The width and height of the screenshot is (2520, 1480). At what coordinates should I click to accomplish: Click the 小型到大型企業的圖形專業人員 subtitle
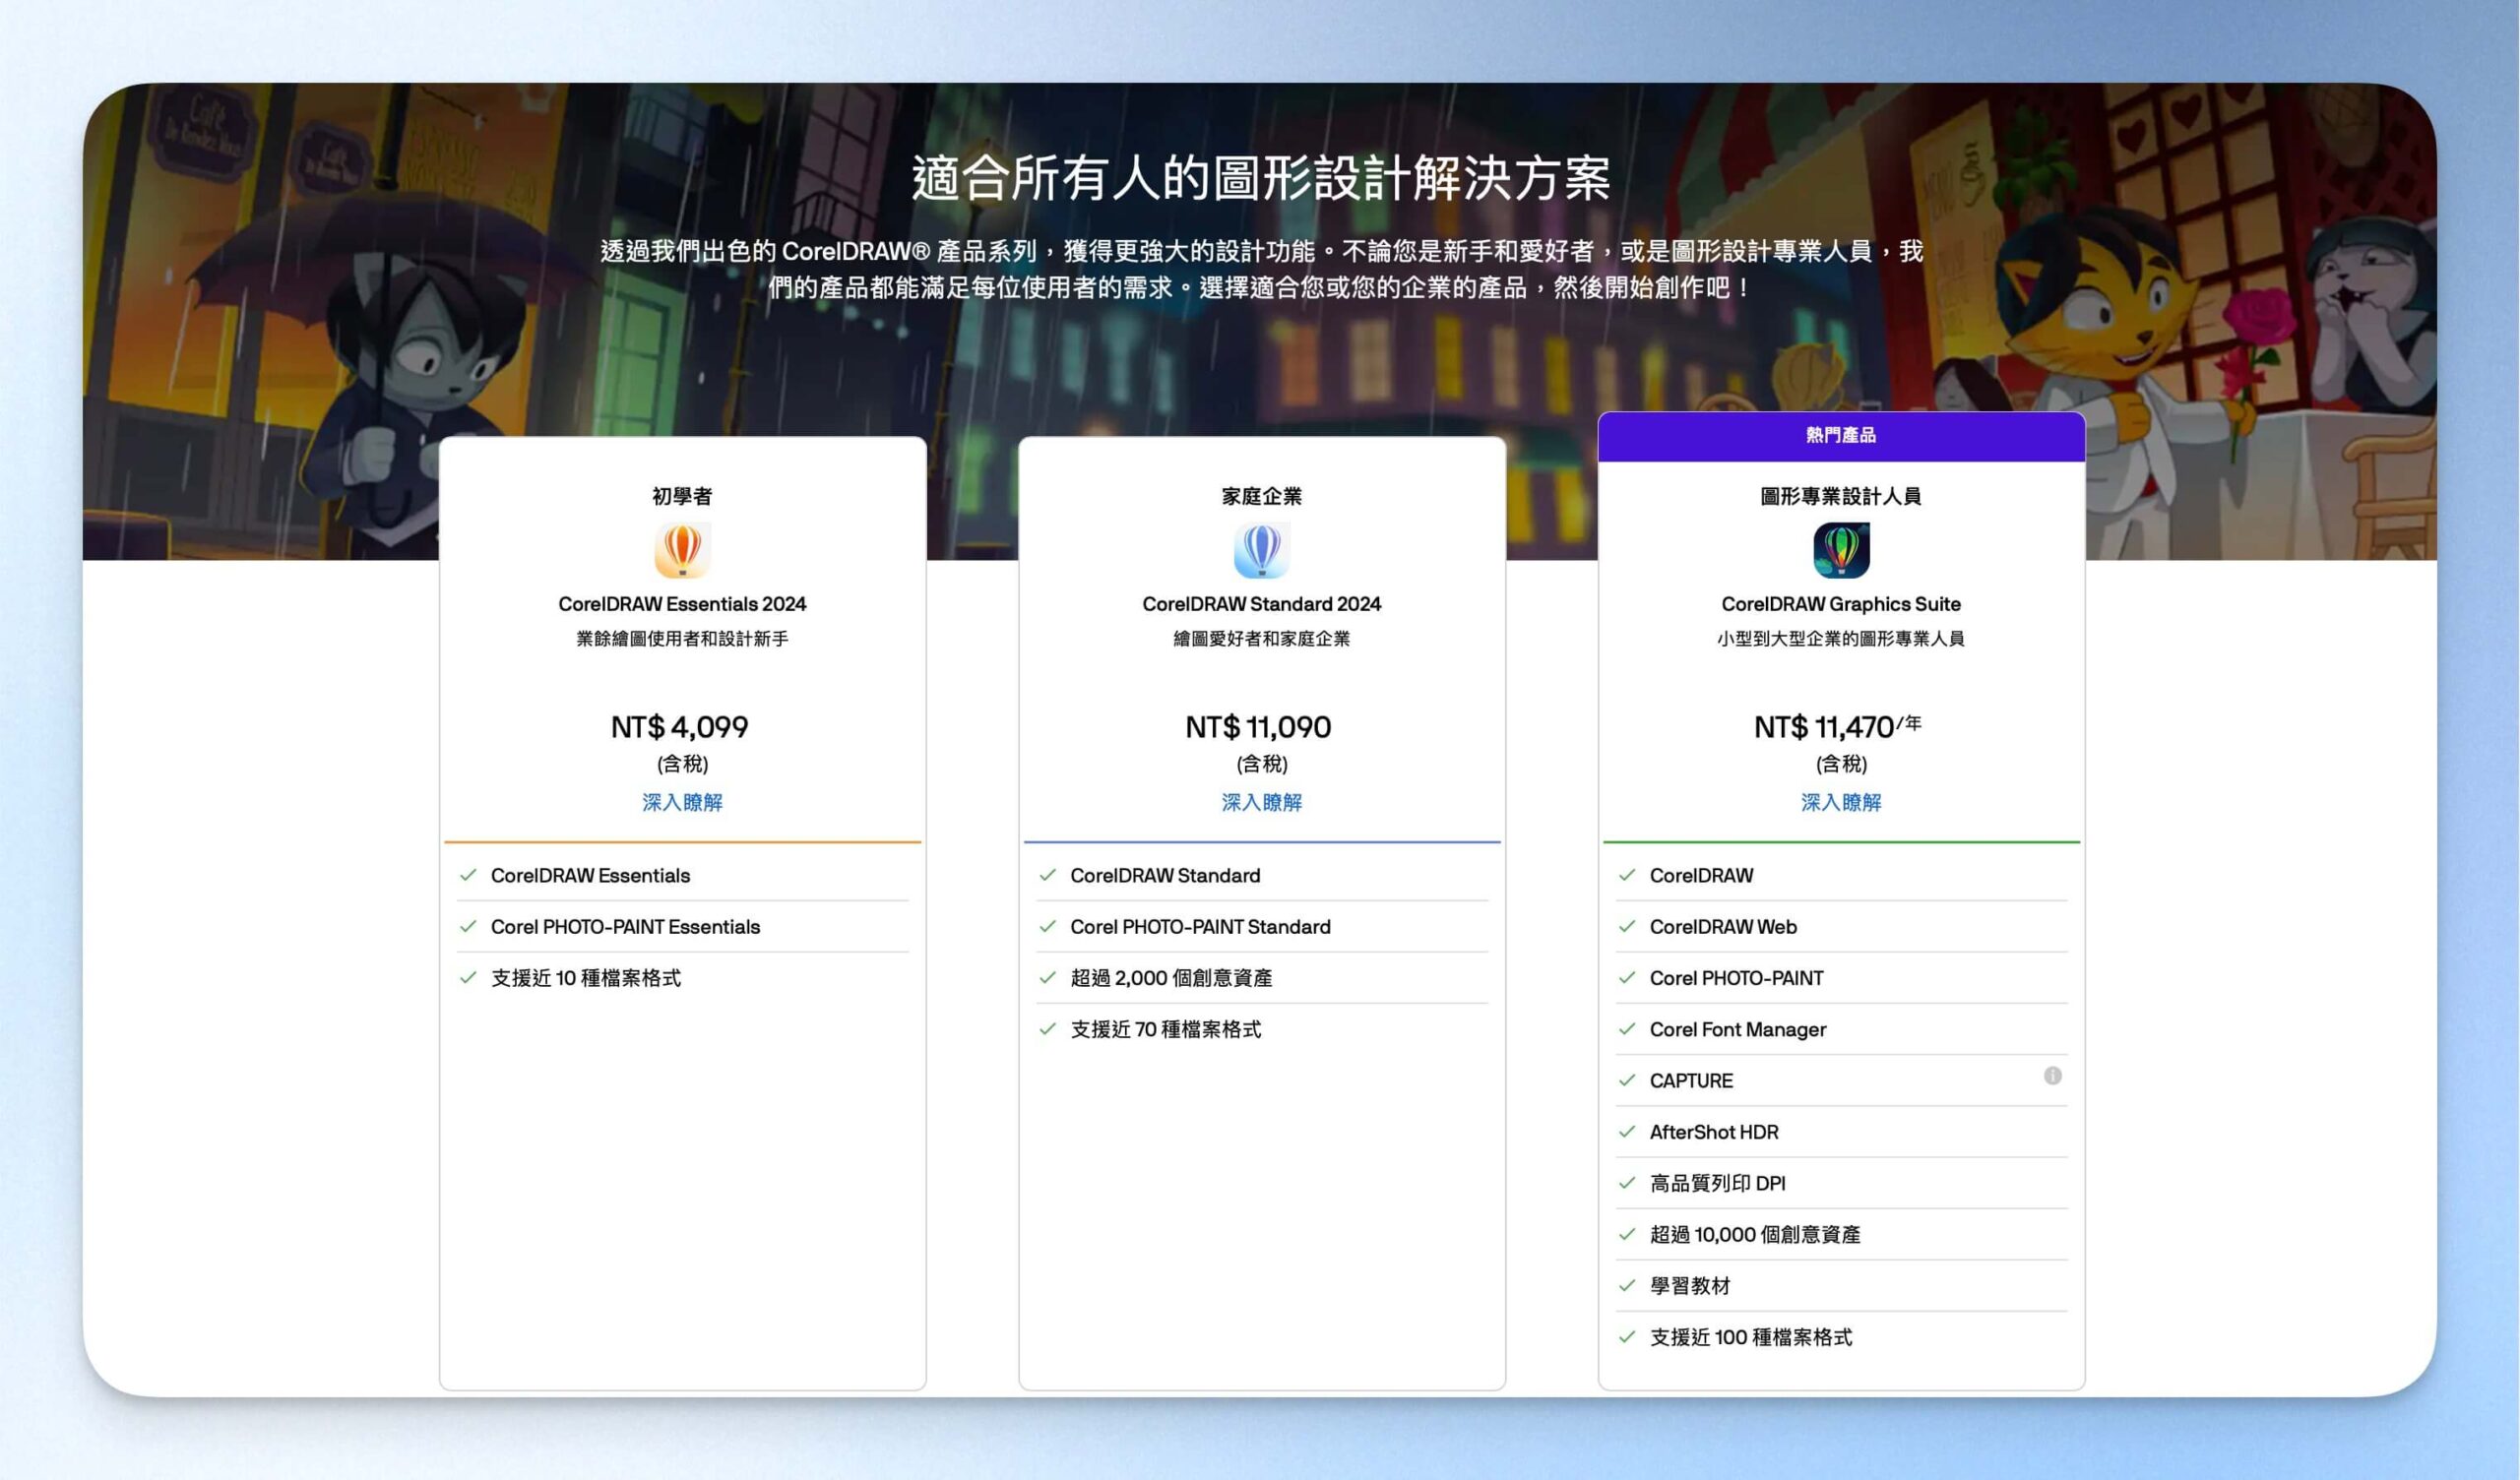[x=1841, y=639]
